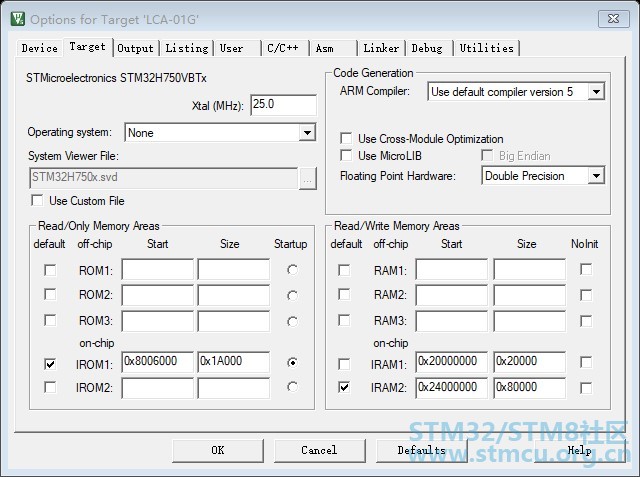
Task: Enable the Use Custom File checkbox
Action: pos(37,200)
